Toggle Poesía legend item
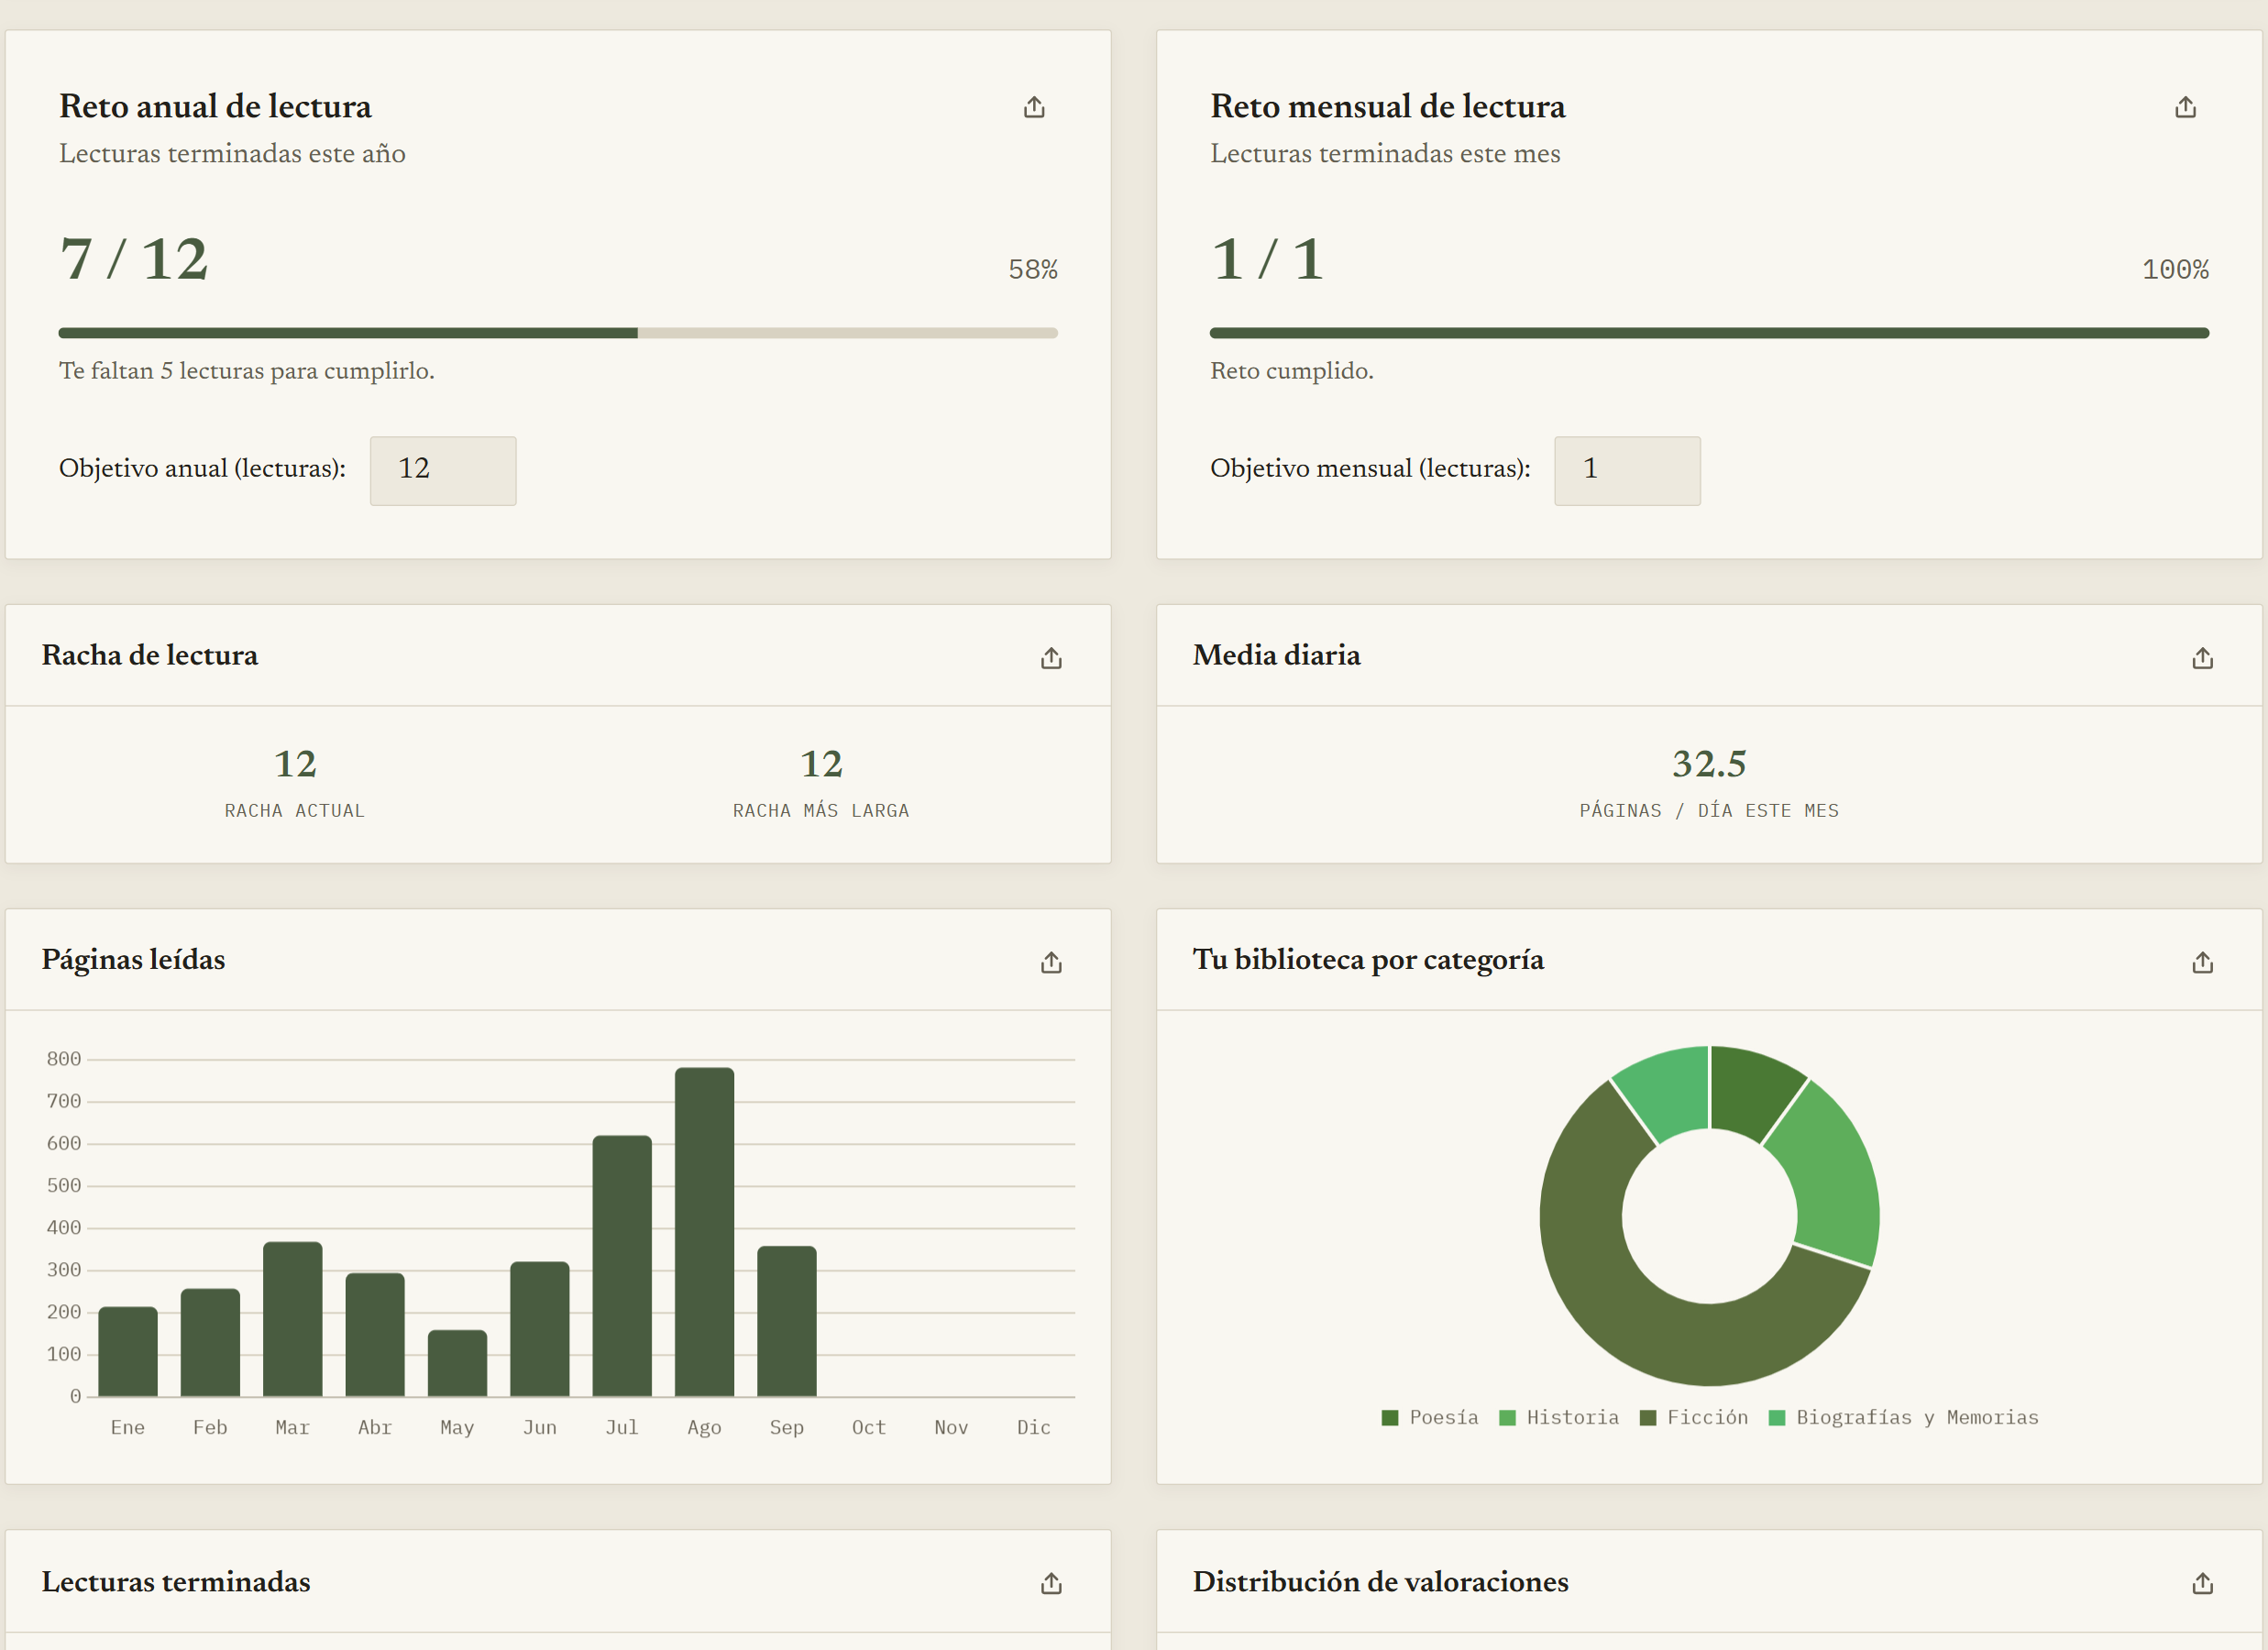 click(1429, 1417)
